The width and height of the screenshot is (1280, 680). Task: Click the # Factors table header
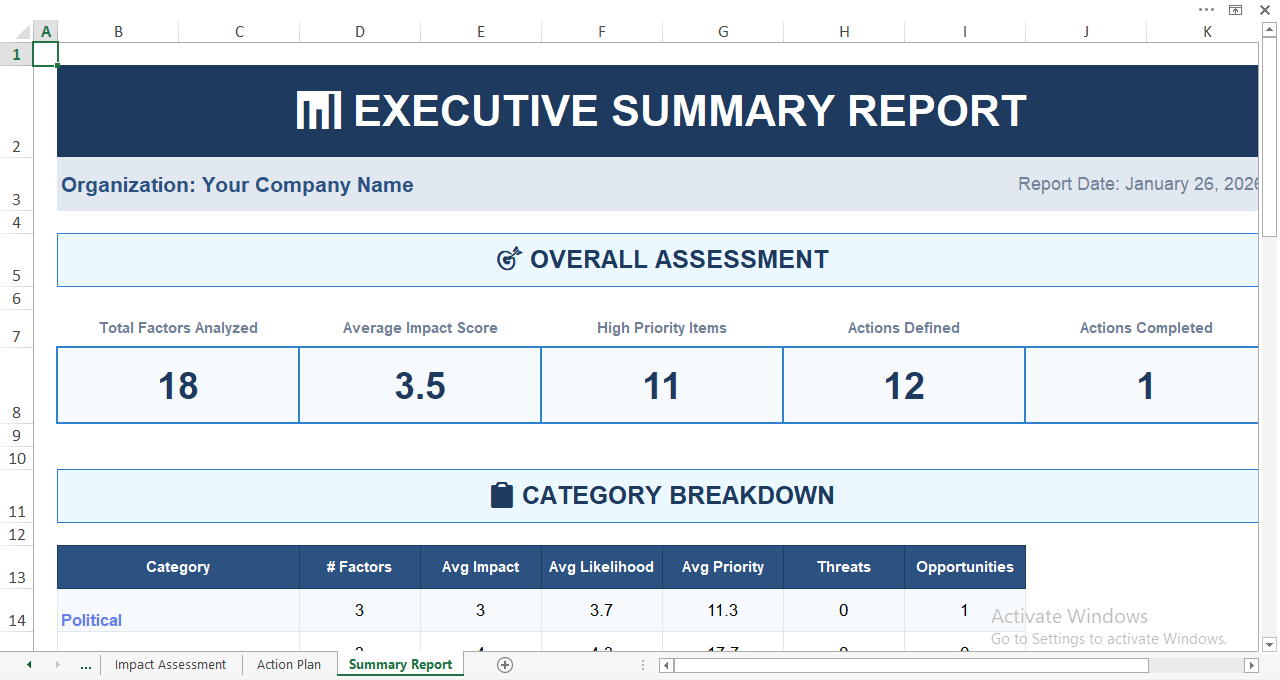coord(360,567)
